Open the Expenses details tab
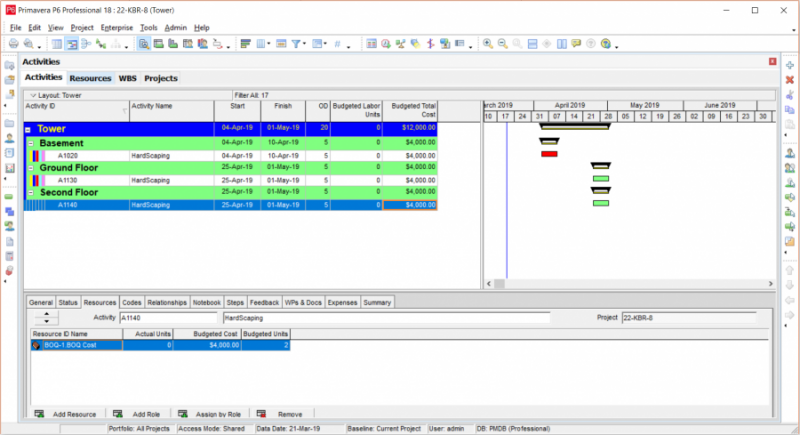The image size is (800, 435). click(x=342, y=302)
